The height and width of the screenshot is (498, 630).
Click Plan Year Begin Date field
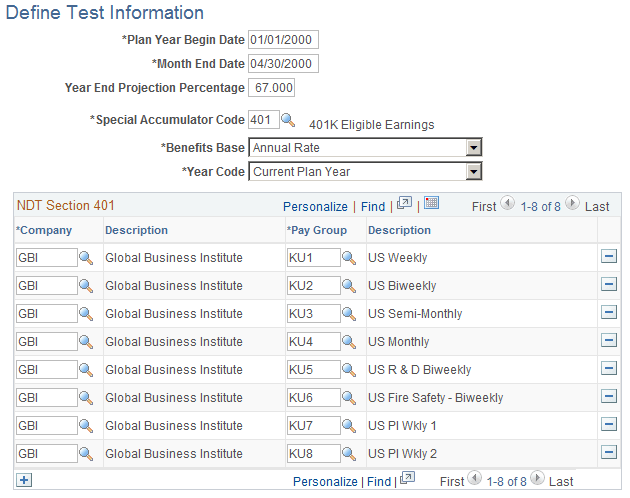click(283, 40)
